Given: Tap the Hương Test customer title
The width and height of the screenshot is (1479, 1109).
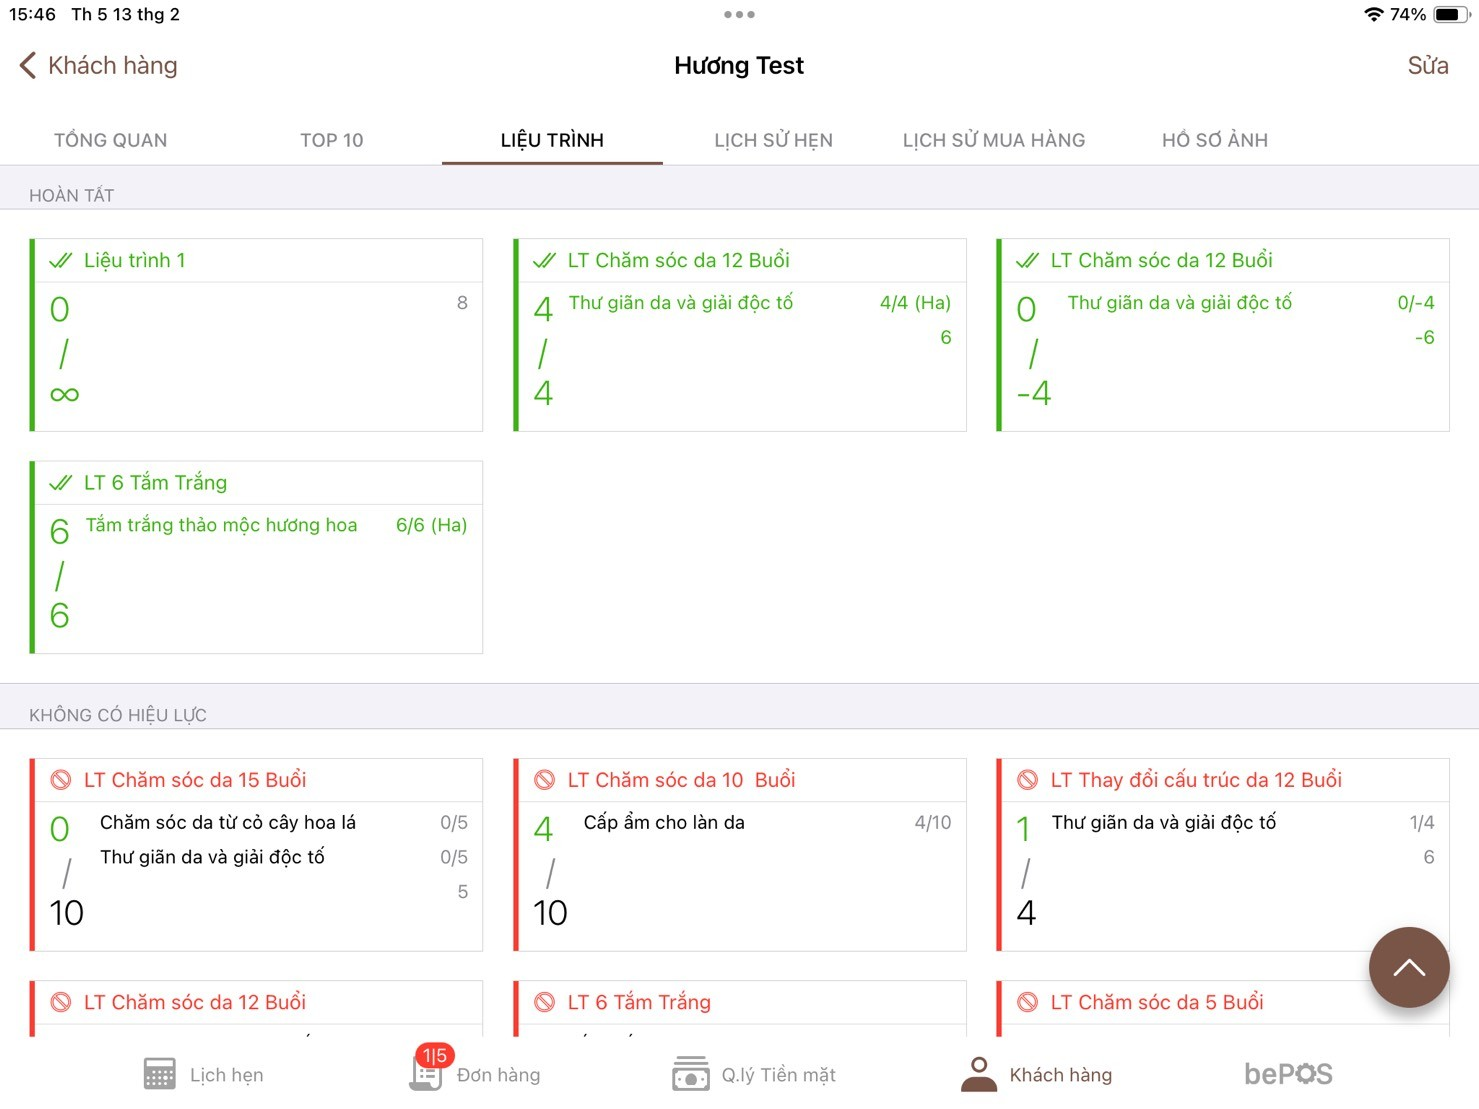Looking at the screenshot, I should point(739,66).
